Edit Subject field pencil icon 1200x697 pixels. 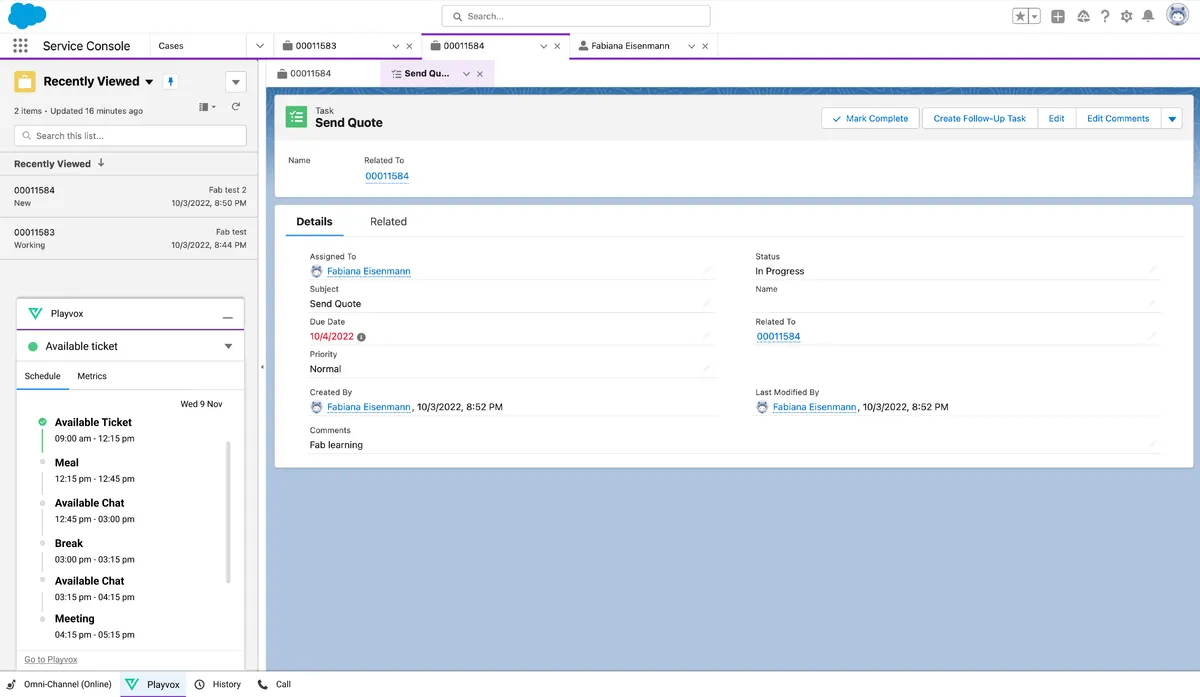coord(707,303)
